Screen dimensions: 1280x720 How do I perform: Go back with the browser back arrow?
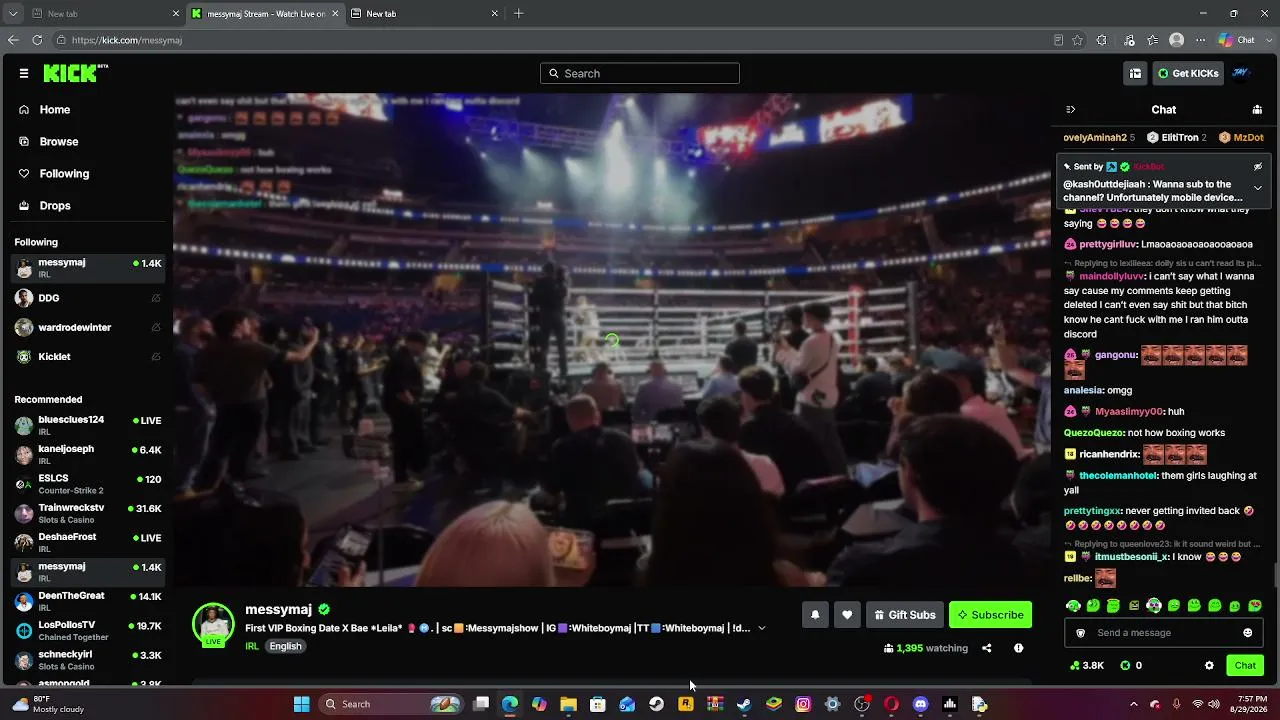pos(13,40)
